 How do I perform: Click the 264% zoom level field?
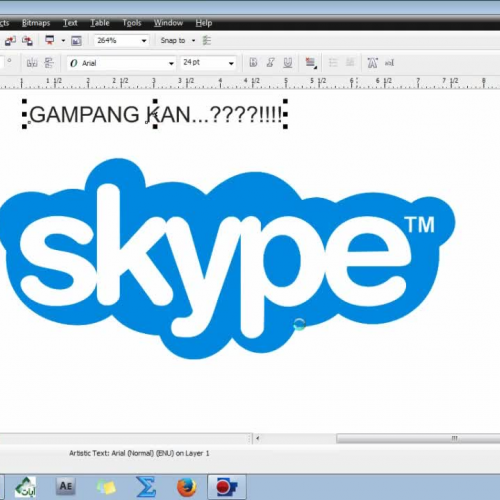pos(117,40)
